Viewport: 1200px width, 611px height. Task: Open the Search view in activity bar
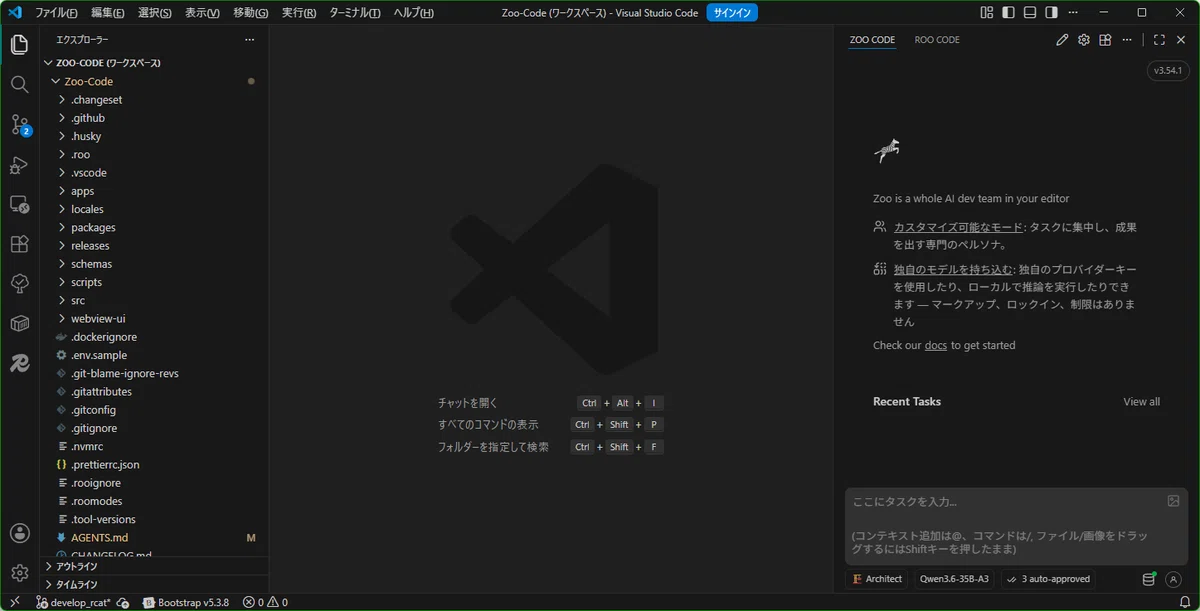pyautogui.click(x=19, y=85)
